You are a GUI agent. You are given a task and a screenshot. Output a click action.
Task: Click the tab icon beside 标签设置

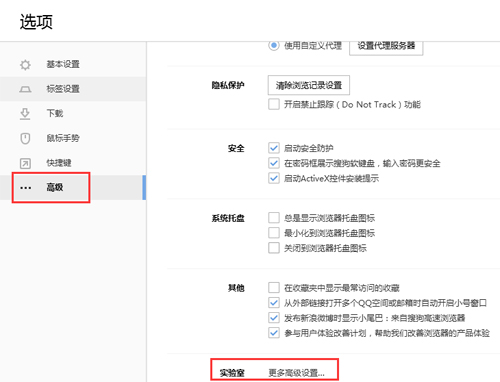25,89
